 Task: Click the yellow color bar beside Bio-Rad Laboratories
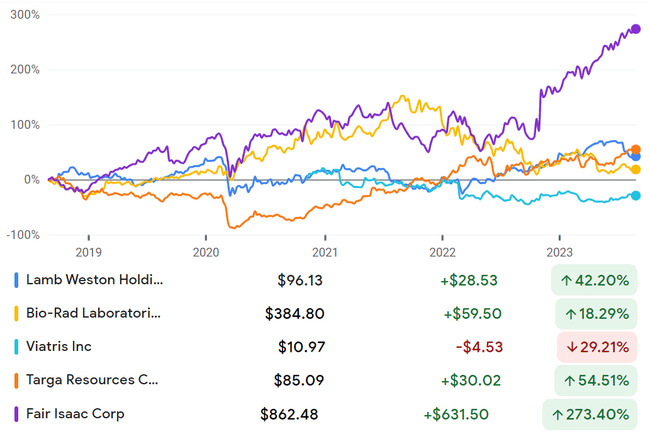click(x=15, y=314)
